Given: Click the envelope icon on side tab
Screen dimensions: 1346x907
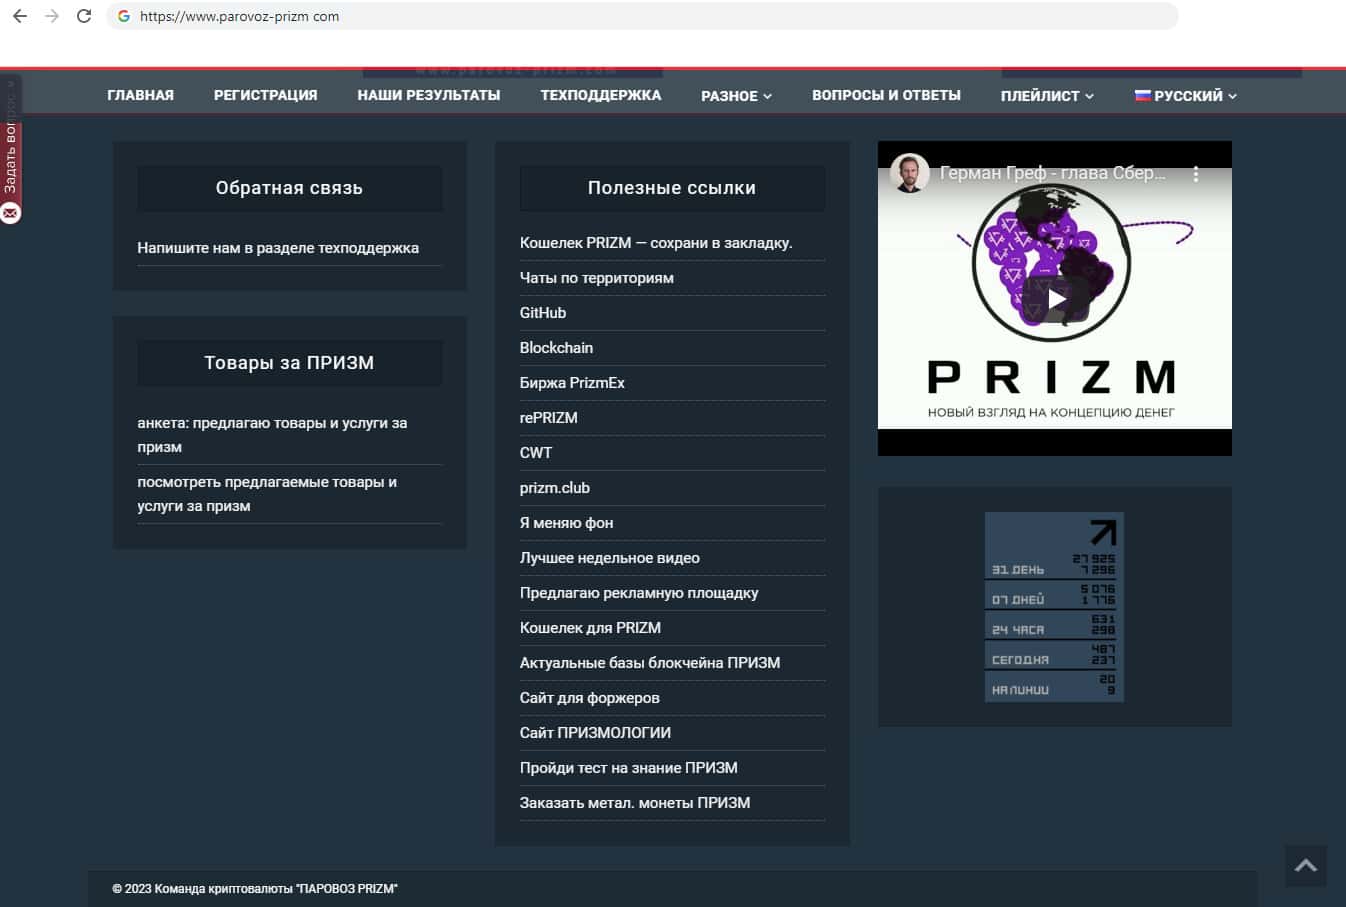Looking at the screenshot, I should 10,212.
